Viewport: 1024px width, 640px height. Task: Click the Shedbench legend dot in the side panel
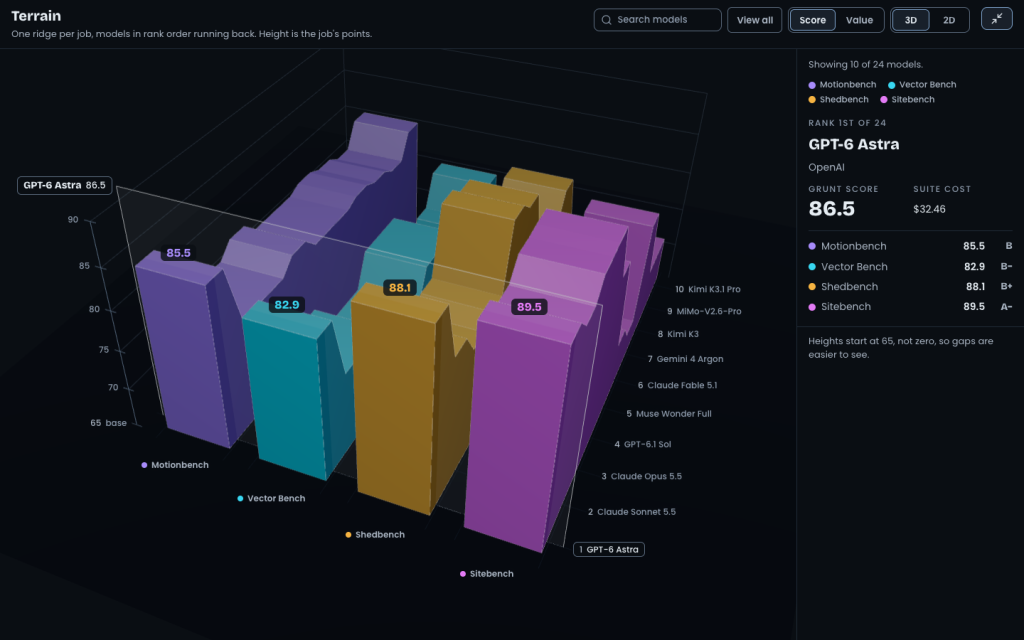812,100
